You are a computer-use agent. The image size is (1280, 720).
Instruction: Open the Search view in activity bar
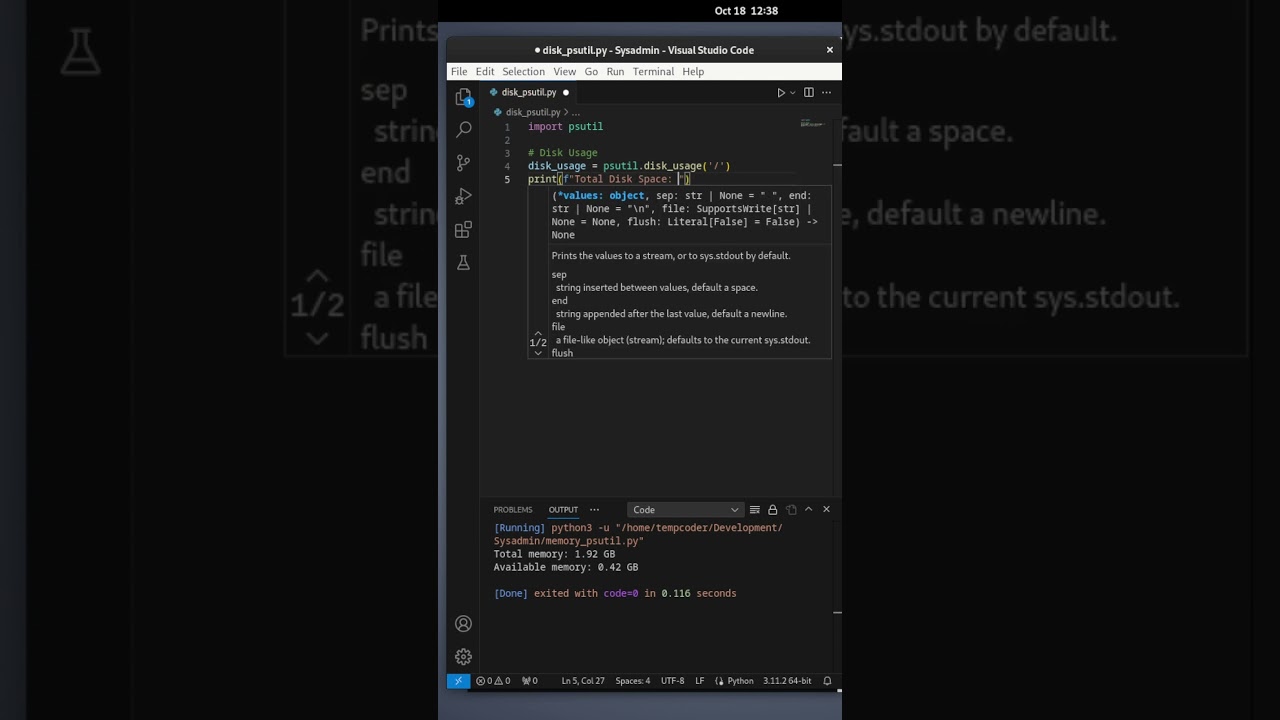coord(463,130)
